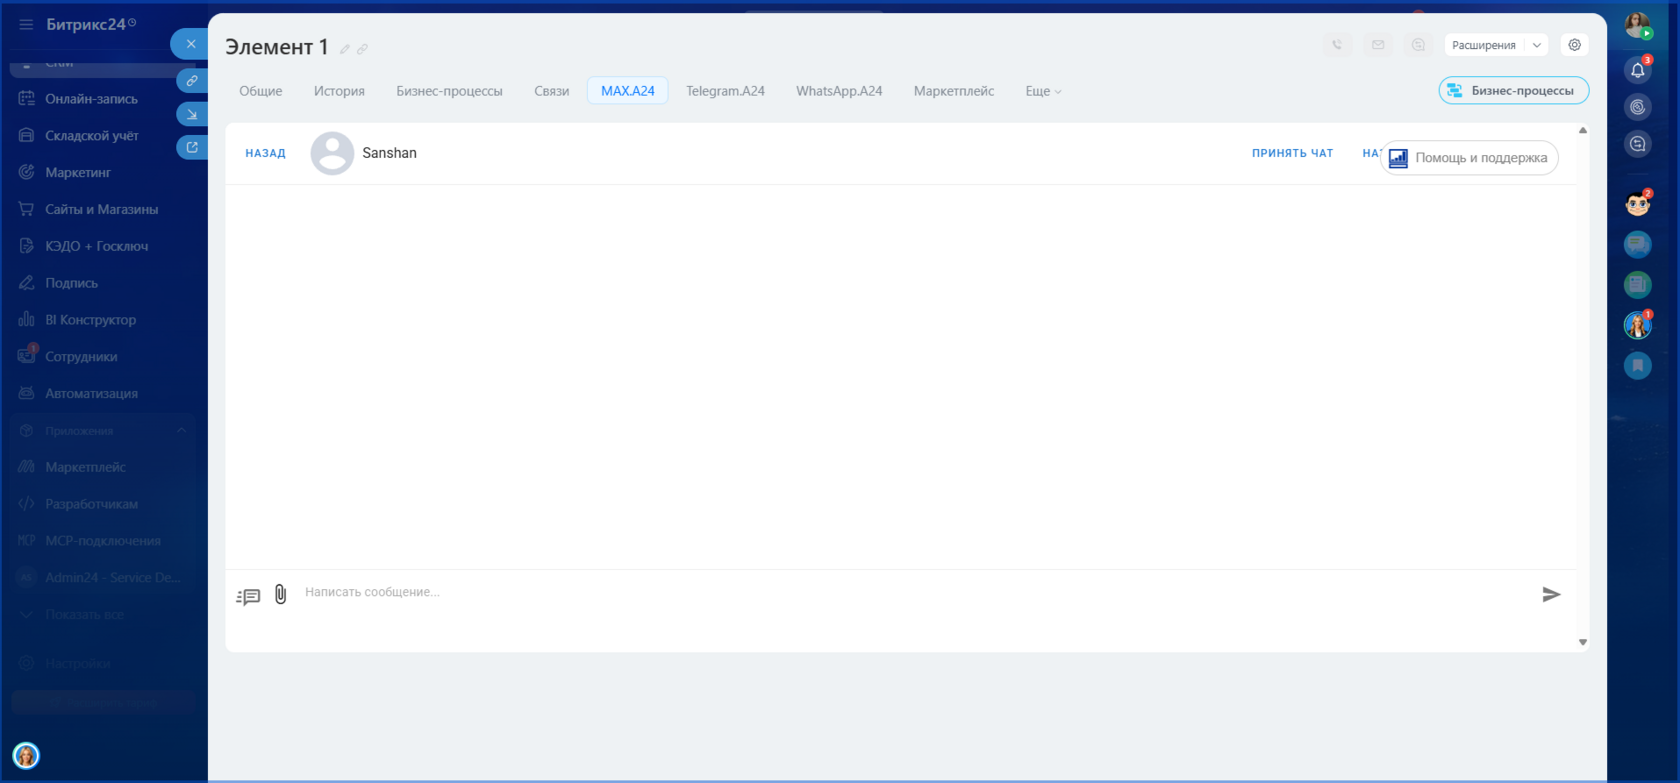Screen dimensions: 1680x783
Task: Switch to the Telegram.A24 tab
Action: tap(725, 91)
